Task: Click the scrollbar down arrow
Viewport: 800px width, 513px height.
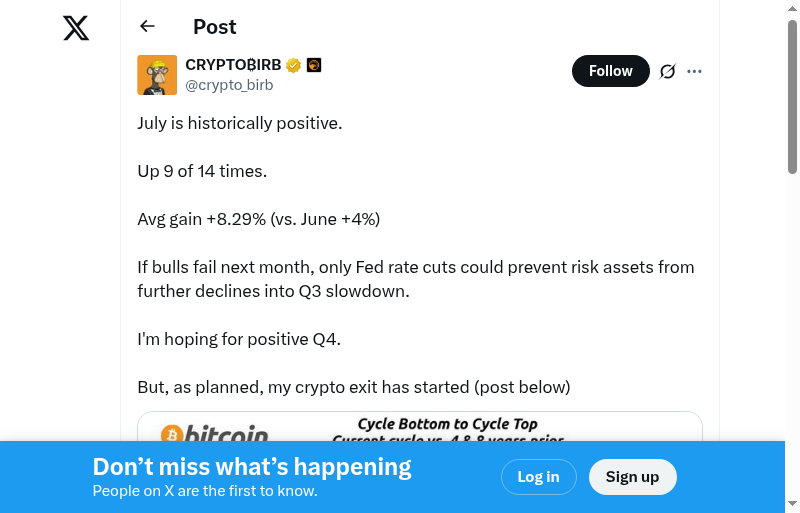Action: 792,504
